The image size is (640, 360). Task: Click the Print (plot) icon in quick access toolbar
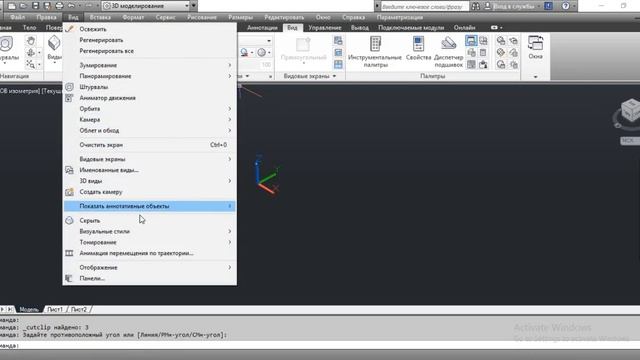point(59,6)
